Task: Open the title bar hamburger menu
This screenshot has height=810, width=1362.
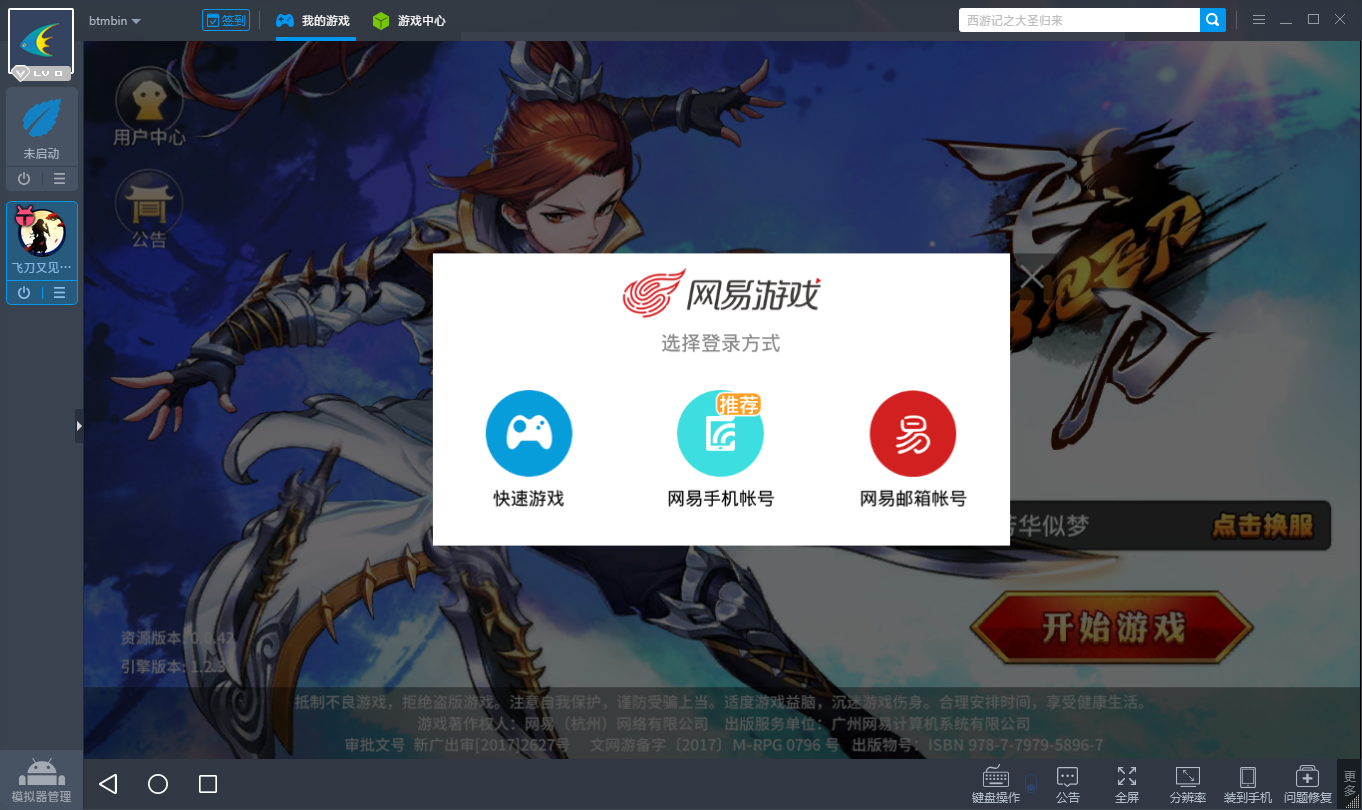Action: click(x=1259, y=20)
